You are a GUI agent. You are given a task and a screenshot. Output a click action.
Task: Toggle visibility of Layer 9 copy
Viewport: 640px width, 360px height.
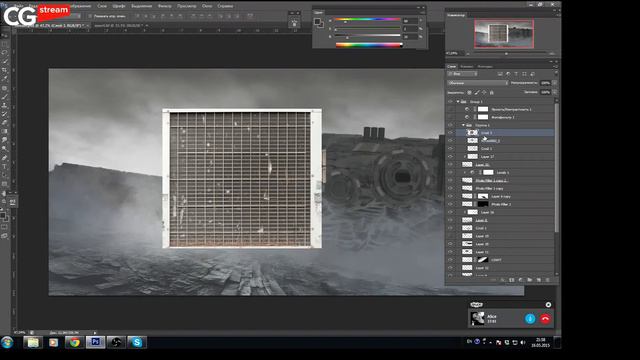coord(450,196)
